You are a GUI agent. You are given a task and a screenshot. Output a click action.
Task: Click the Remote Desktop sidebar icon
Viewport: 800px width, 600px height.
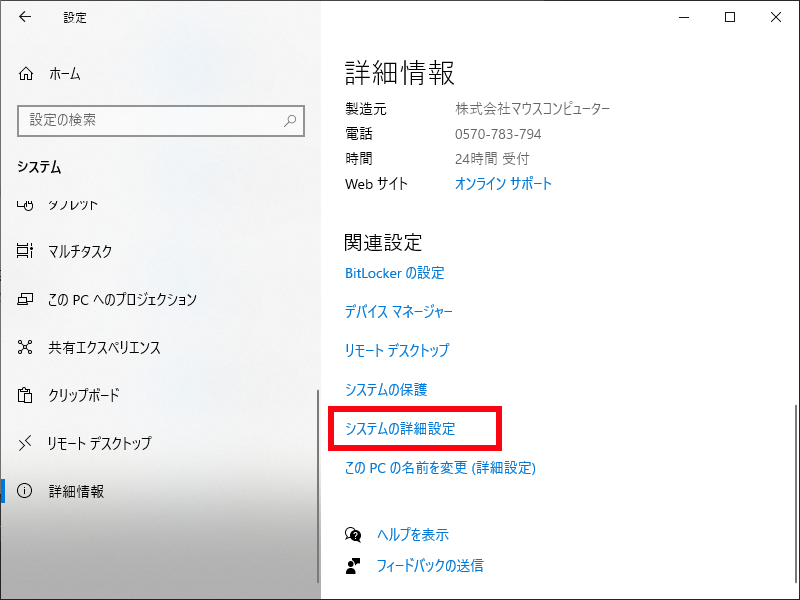[27, 443]
